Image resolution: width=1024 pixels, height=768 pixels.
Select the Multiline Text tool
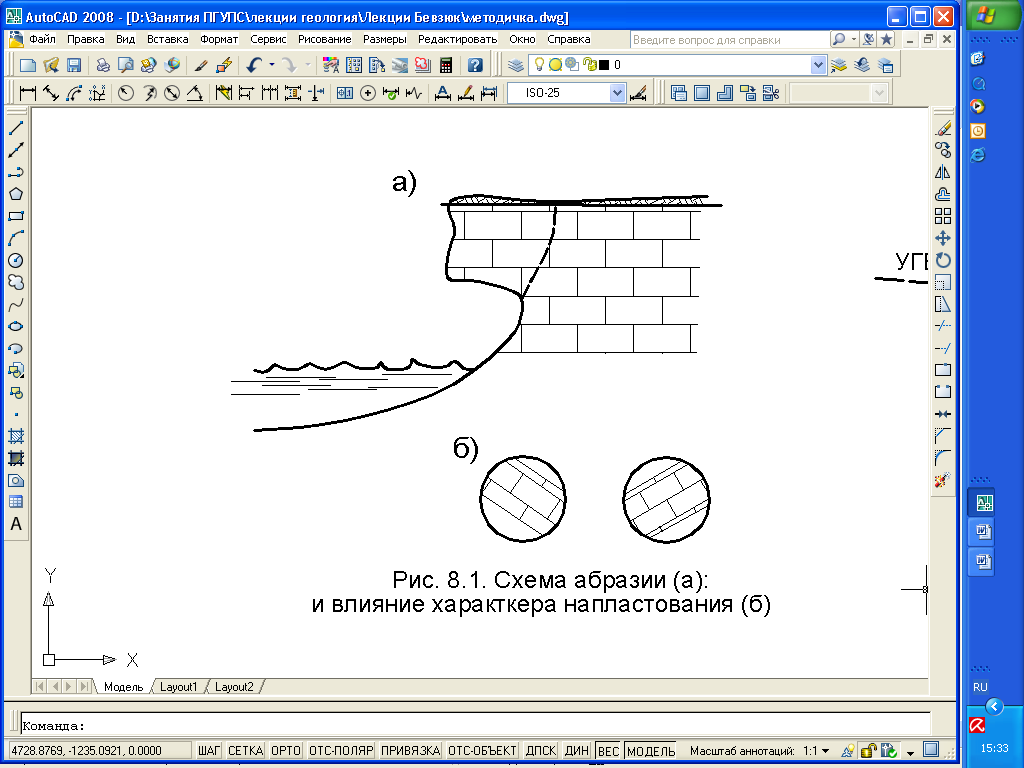point(16,524)
